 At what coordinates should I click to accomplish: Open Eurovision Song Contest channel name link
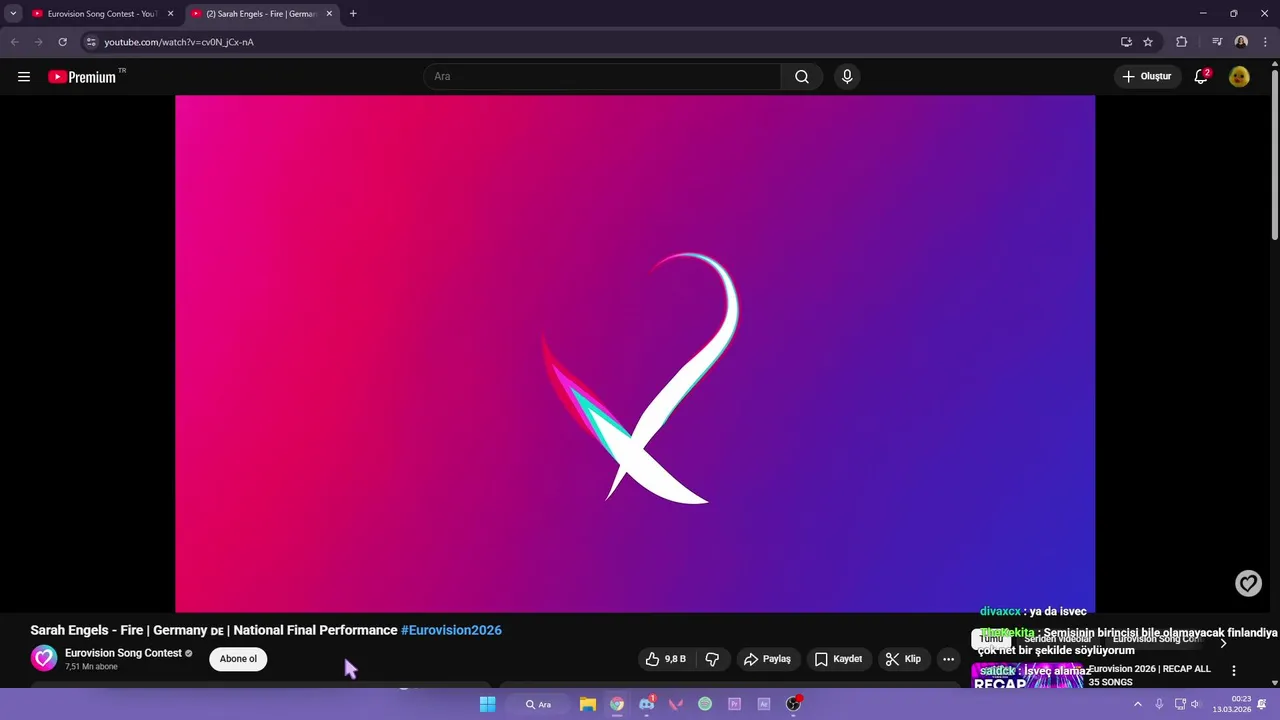[123, 653]
